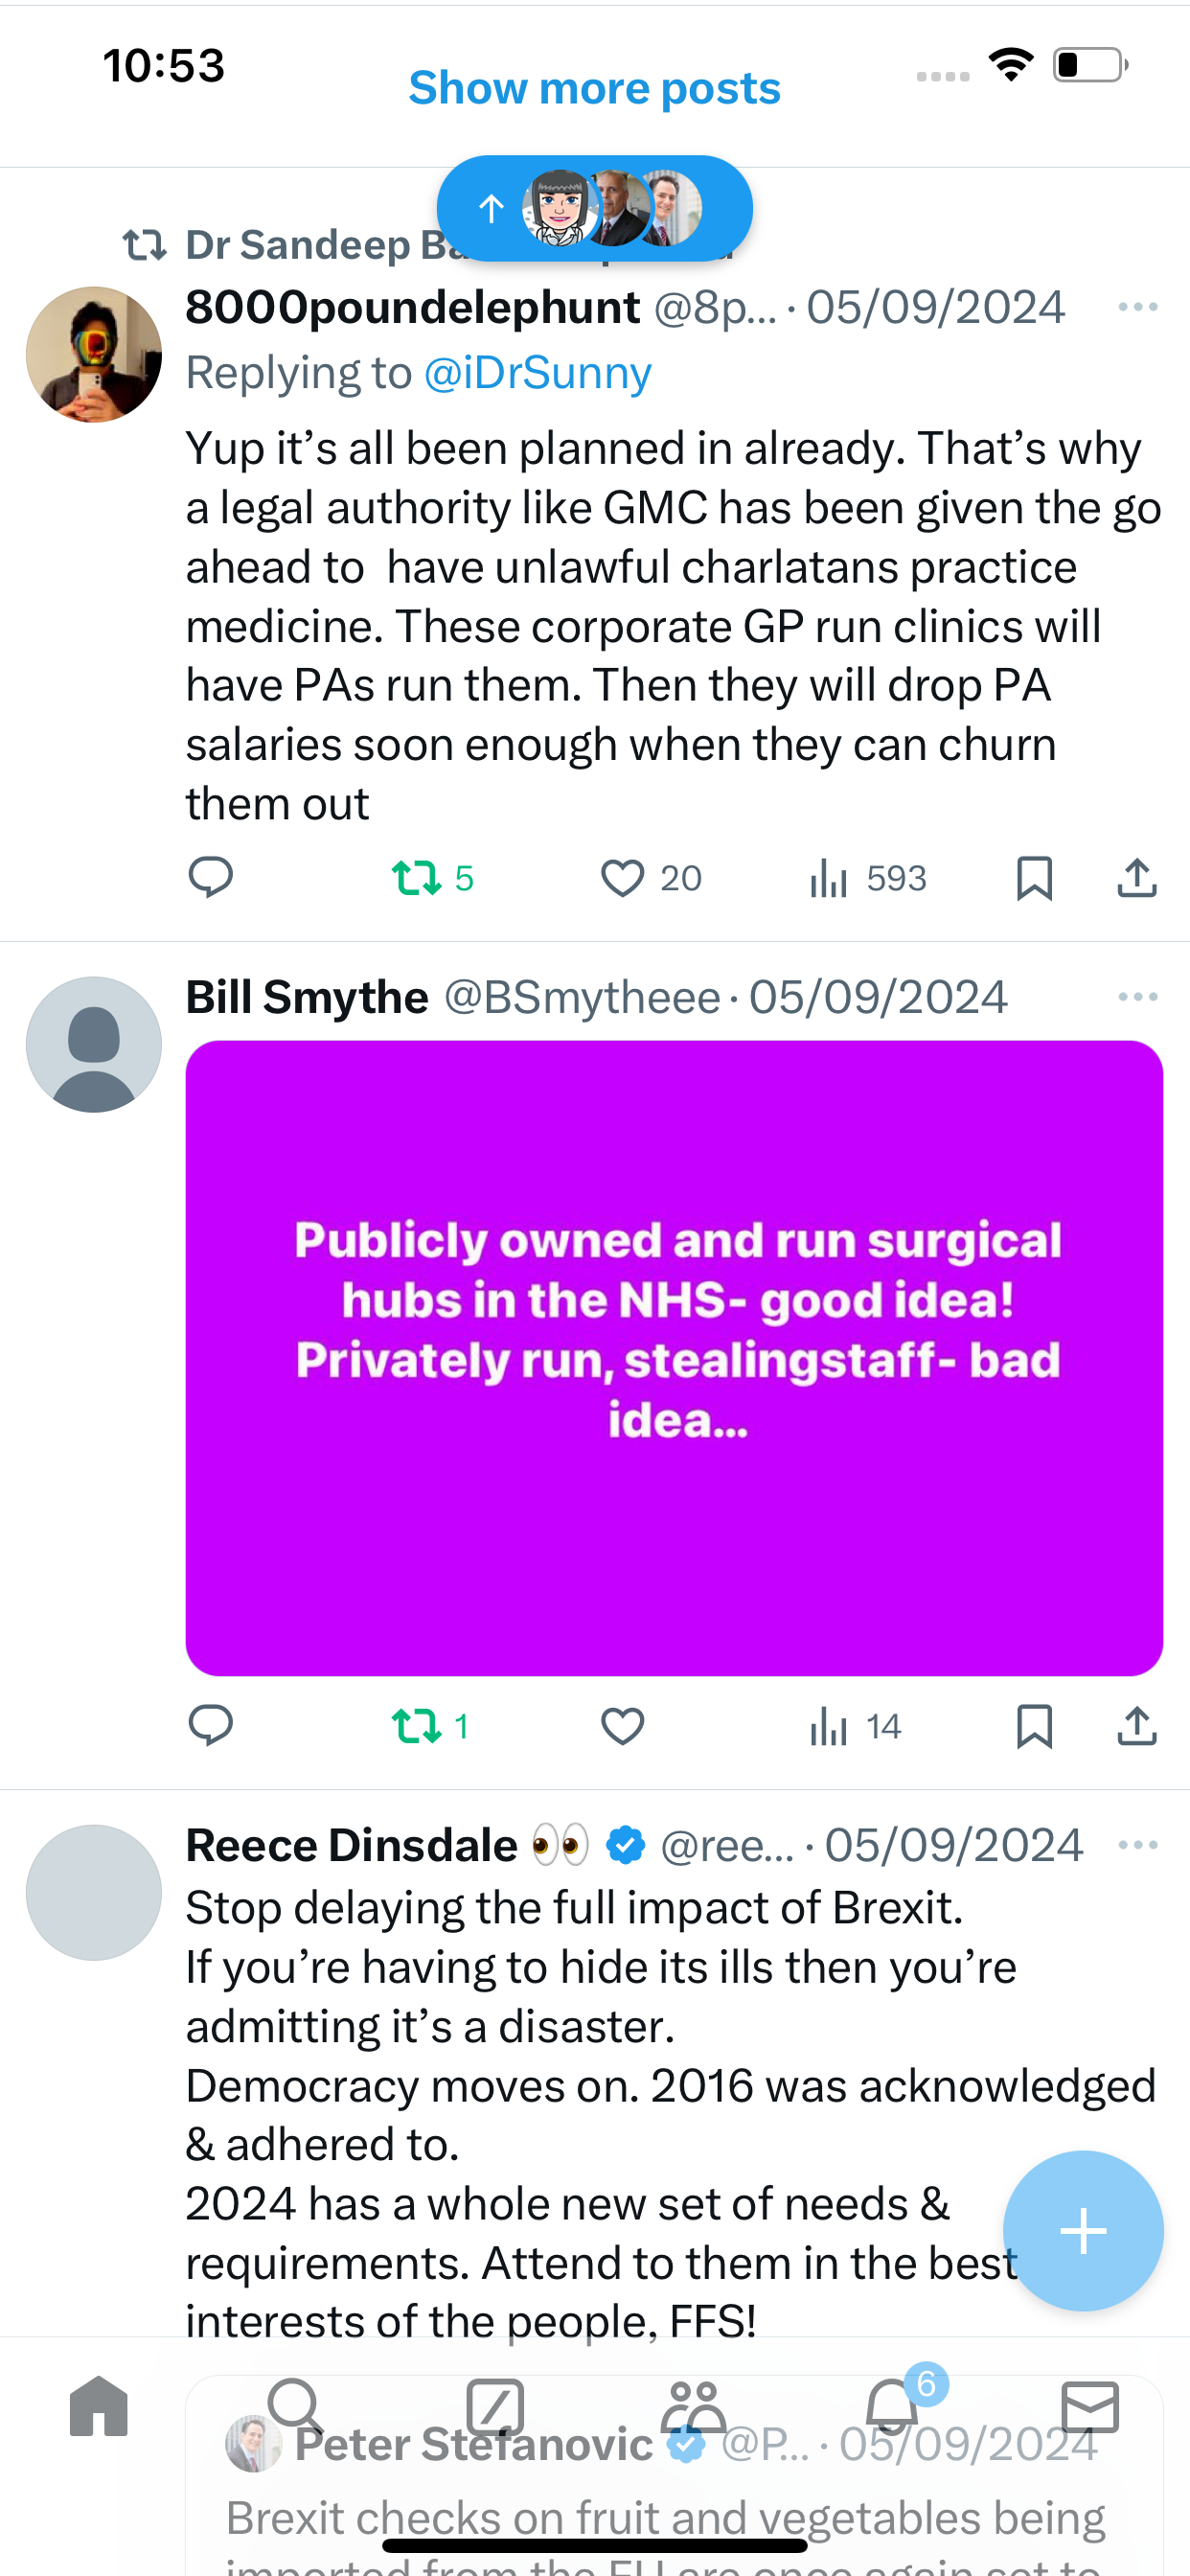The height and width of the screenshot is (2576, 1190).
Task: Tap Show more posts link
Action: coord(594,88)
